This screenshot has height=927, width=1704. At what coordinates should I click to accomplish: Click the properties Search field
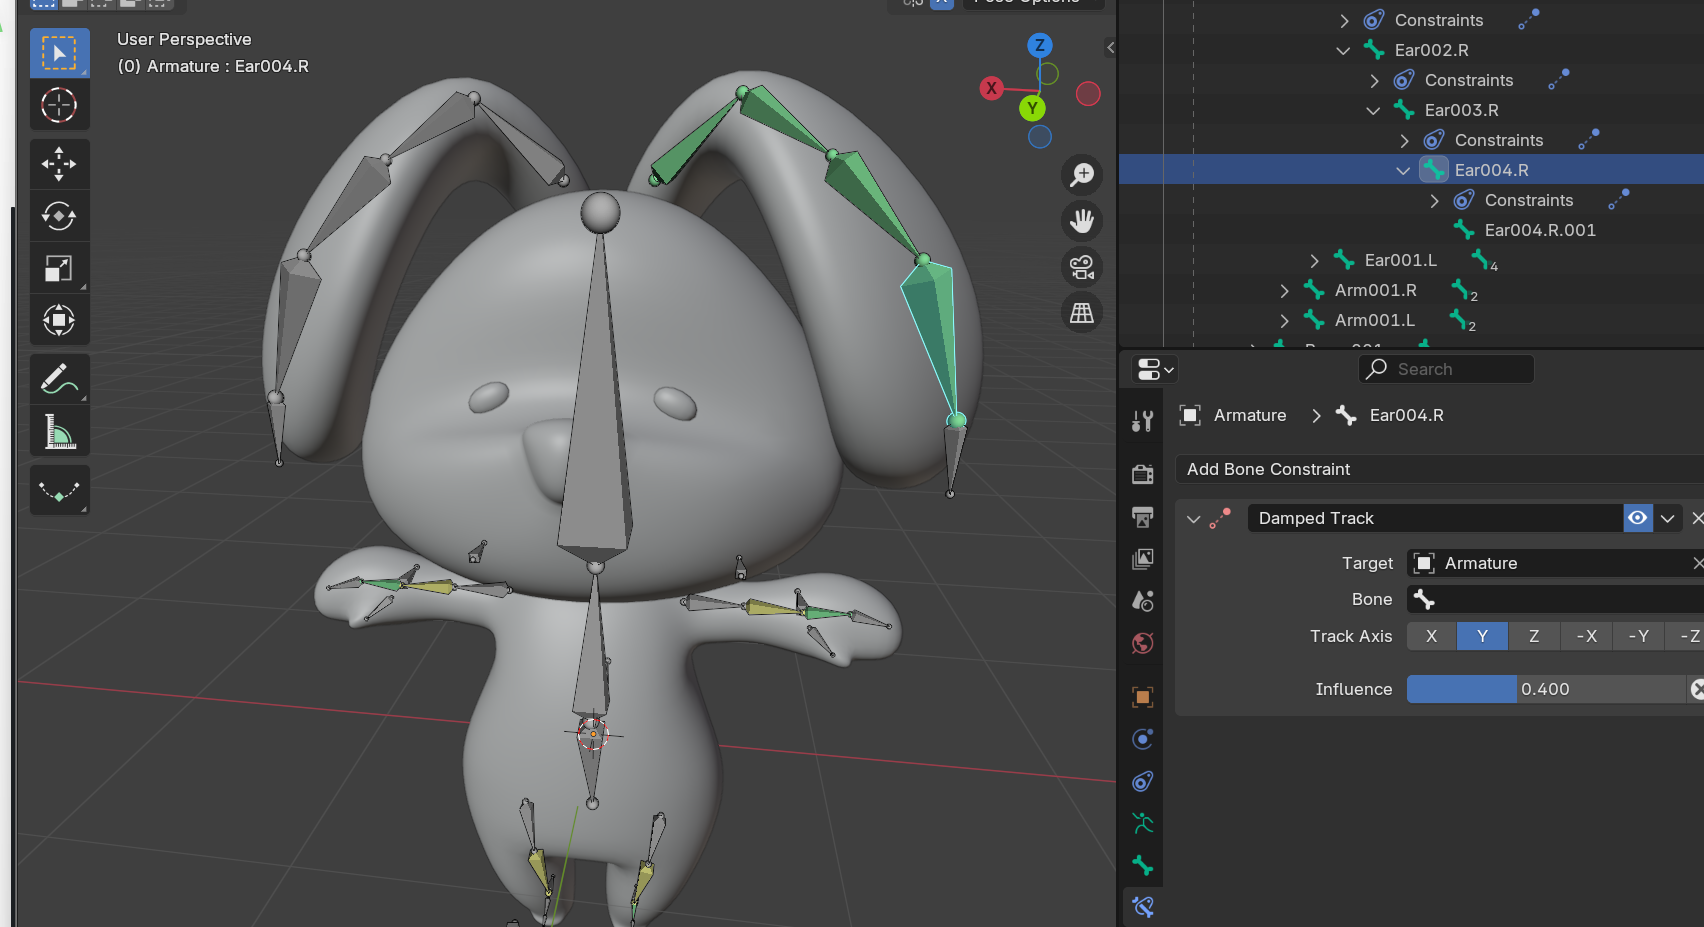coord(1445,369)
